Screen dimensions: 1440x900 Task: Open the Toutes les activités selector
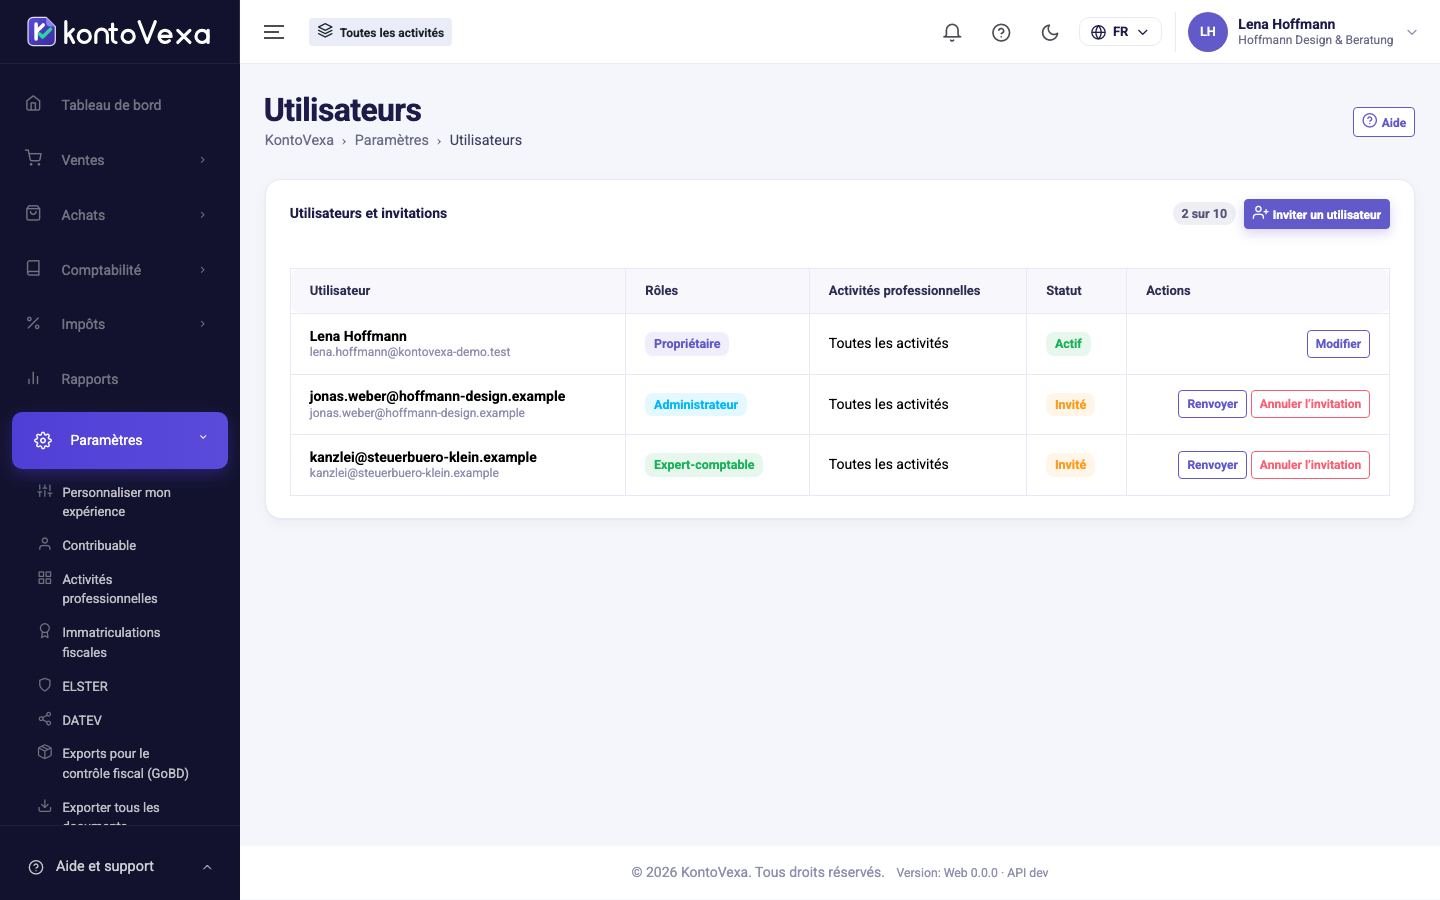click(x=380, y=32)
